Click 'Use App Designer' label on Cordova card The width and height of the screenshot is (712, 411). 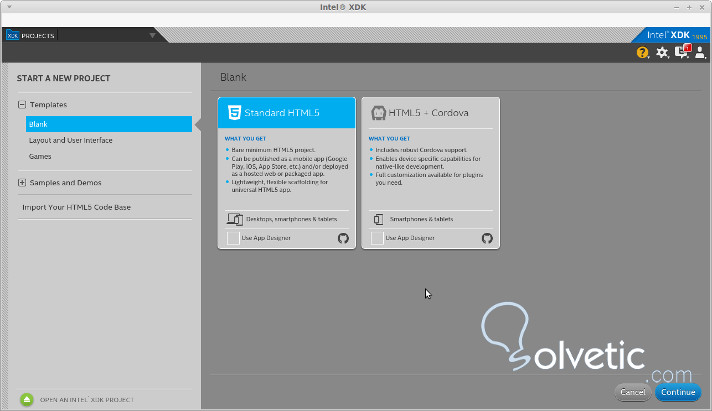pos(410,238)
